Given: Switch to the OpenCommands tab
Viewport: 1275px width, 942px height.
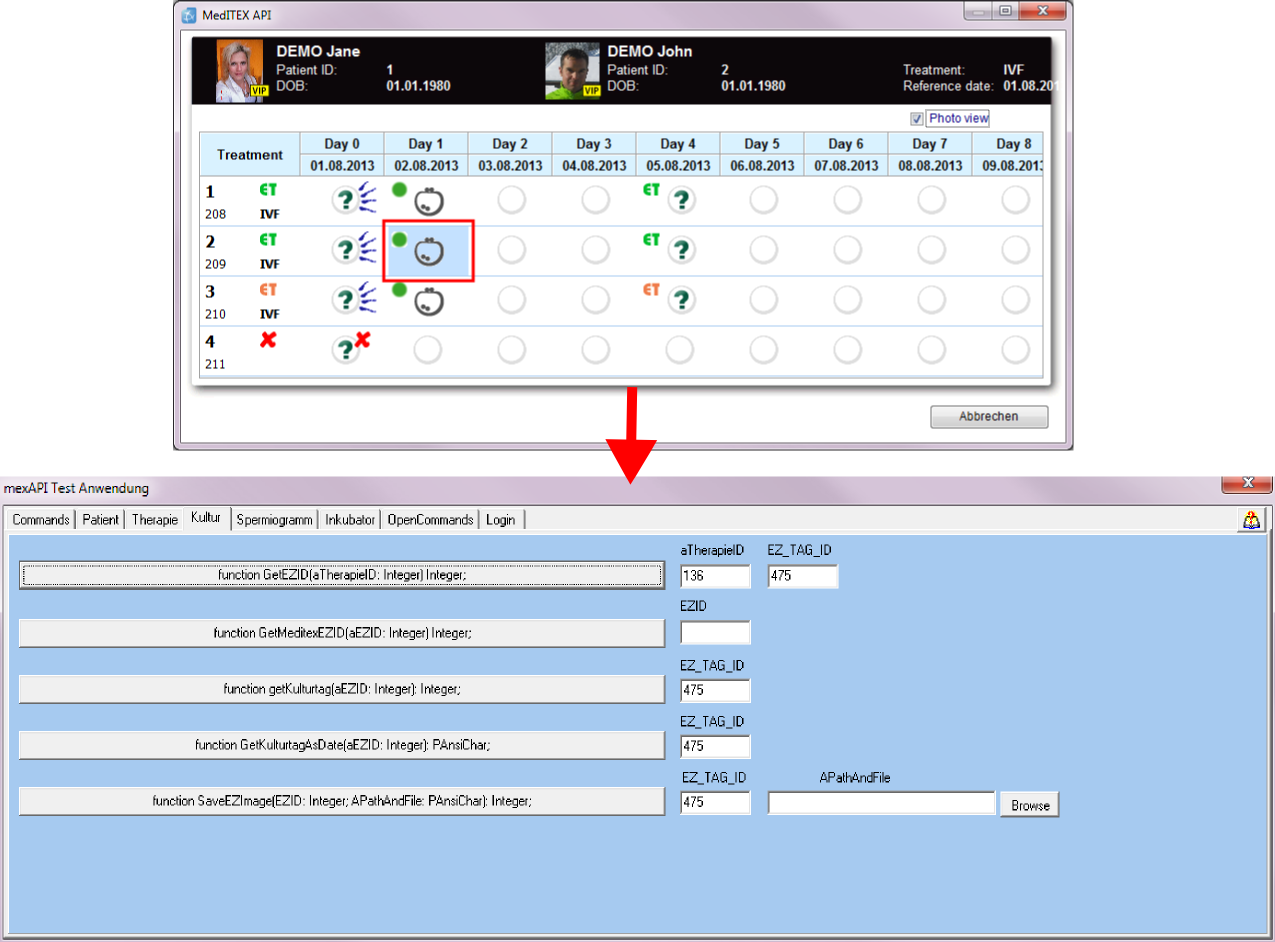Looking at the screenshot, I should 430,520.
